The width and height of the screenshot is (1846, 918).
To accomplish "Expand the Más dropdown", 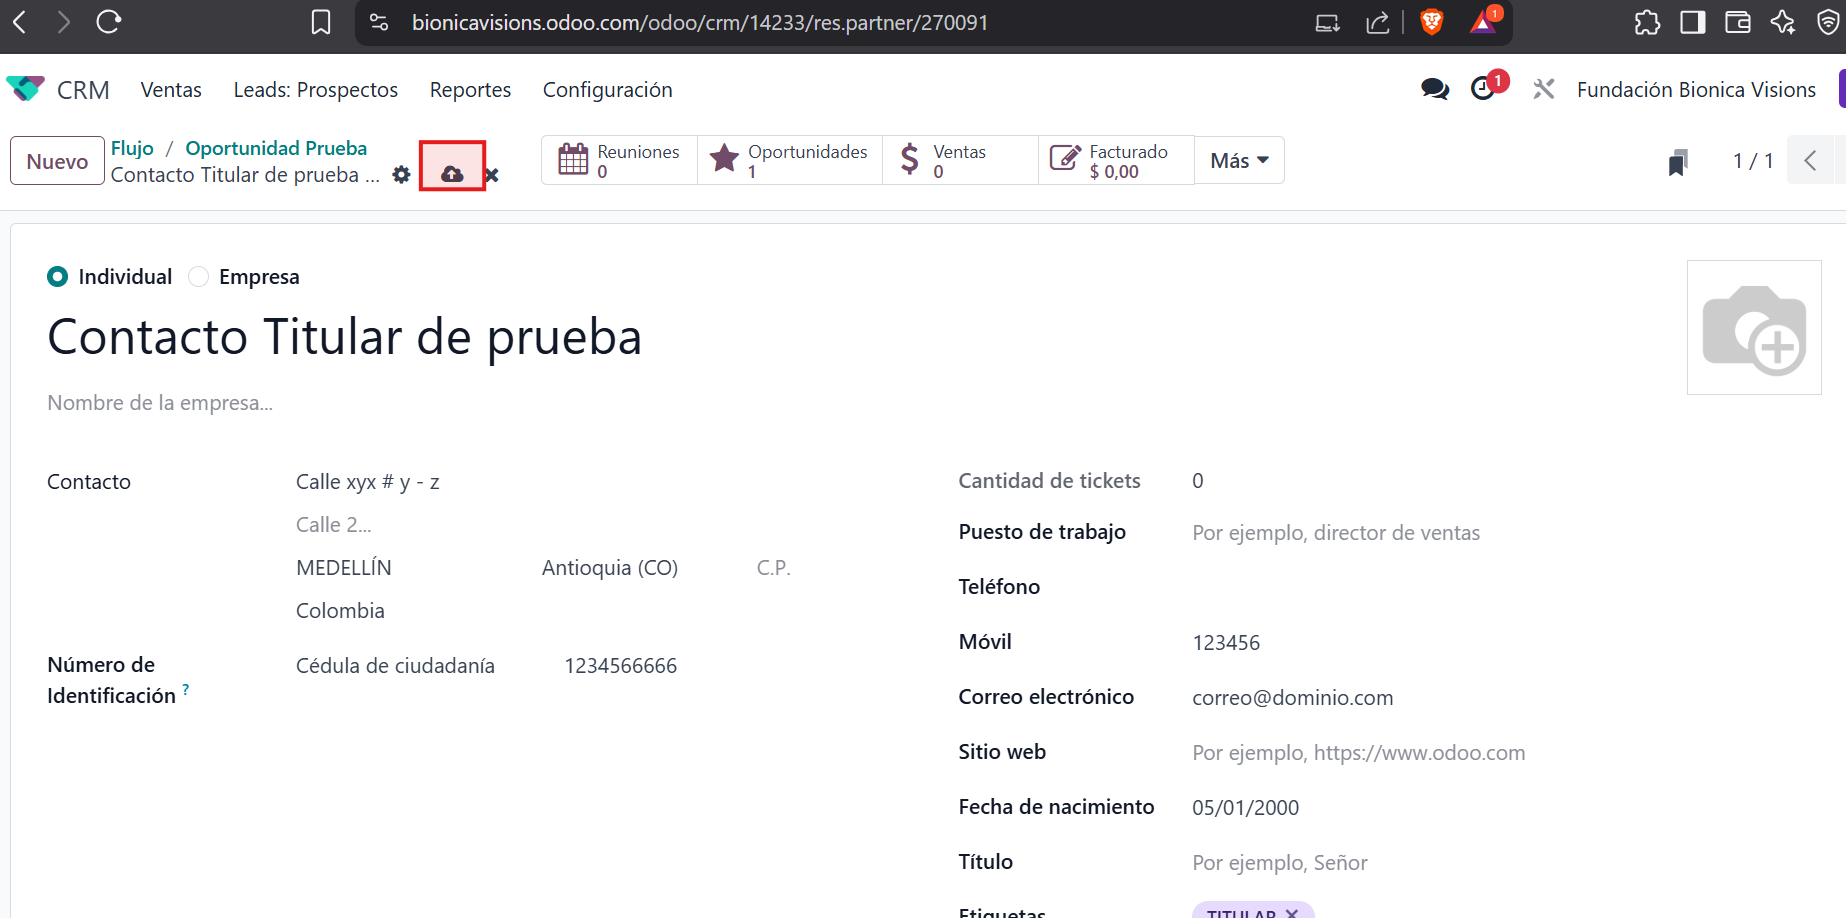I will [x=1239, y=161].
